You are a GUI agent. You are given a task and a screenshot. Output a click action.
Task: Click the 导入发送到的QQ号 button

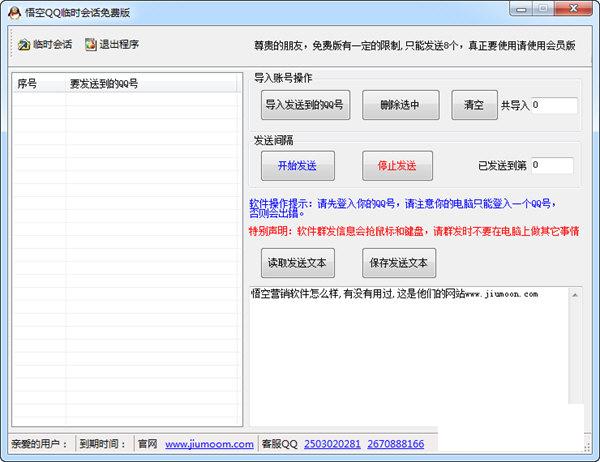coord(305,105)
